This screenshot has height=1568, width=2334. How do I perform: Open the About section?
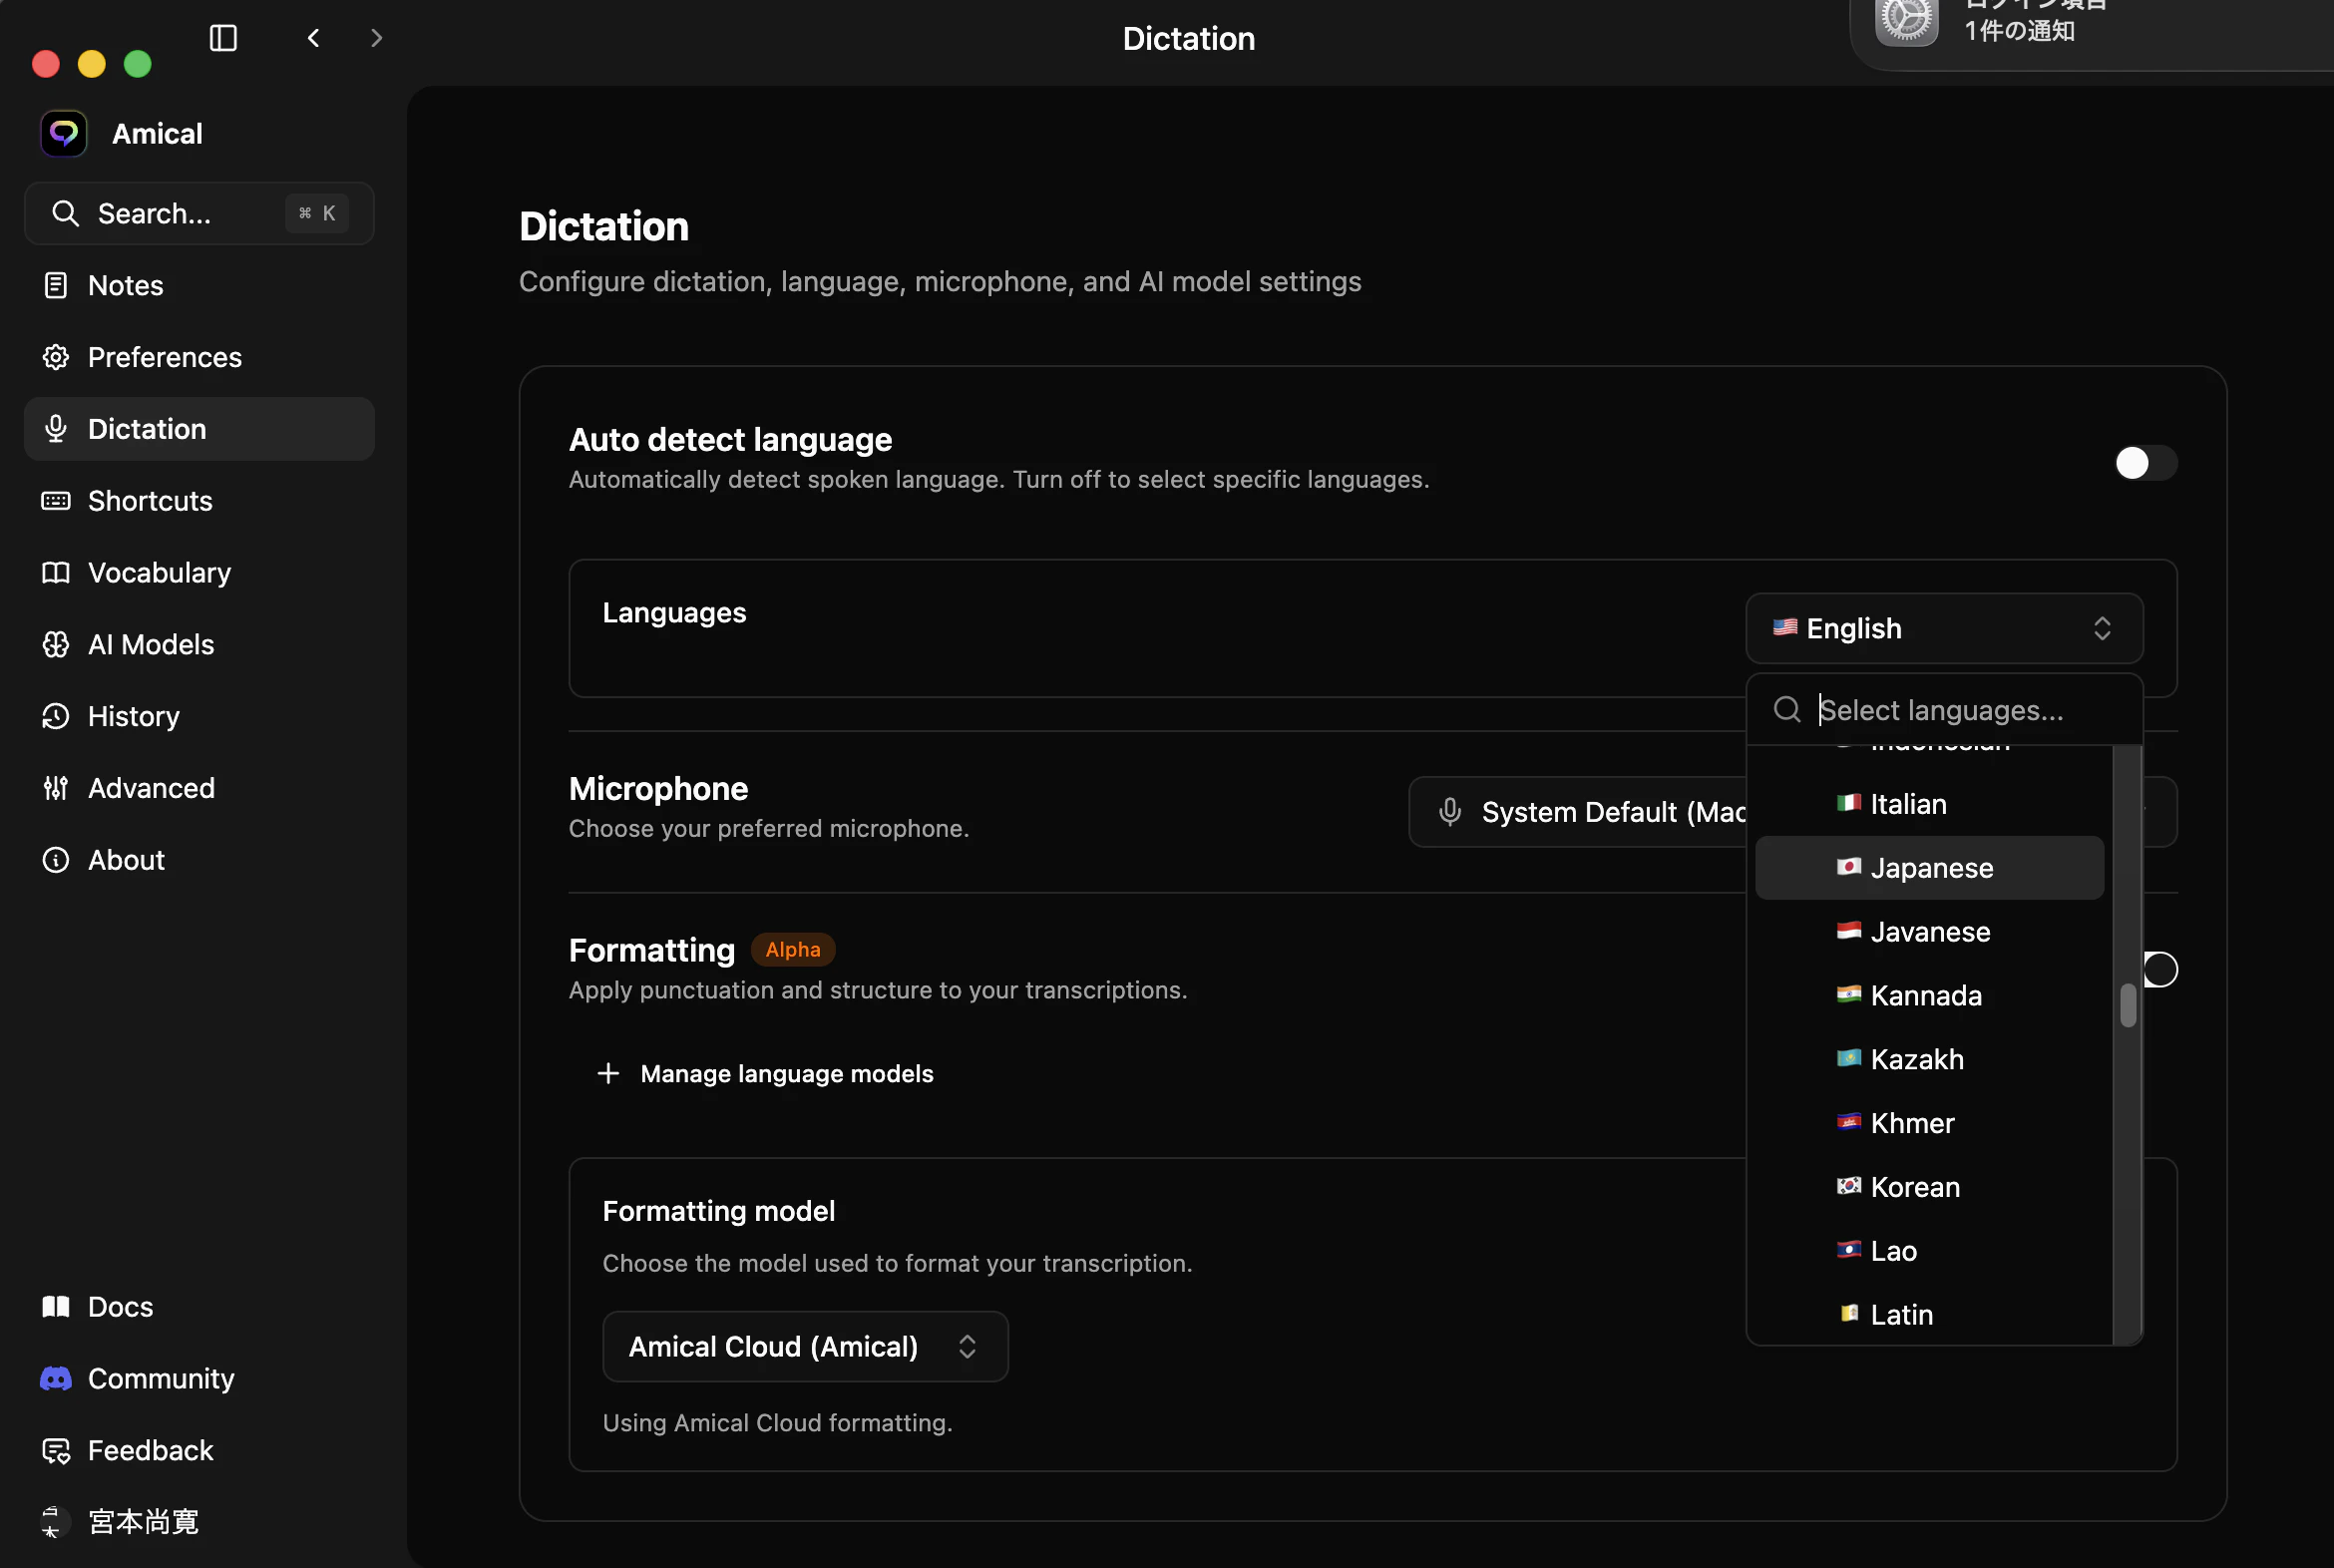tap(199, 860)
